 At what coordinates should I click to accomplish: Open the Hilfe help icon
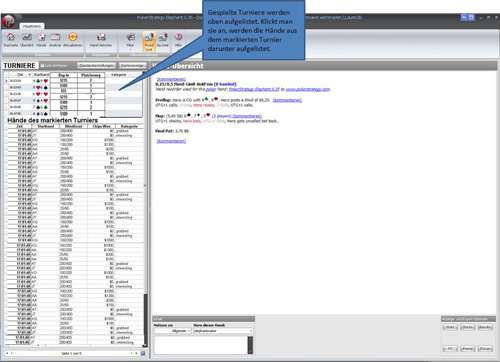click(178, 40)
